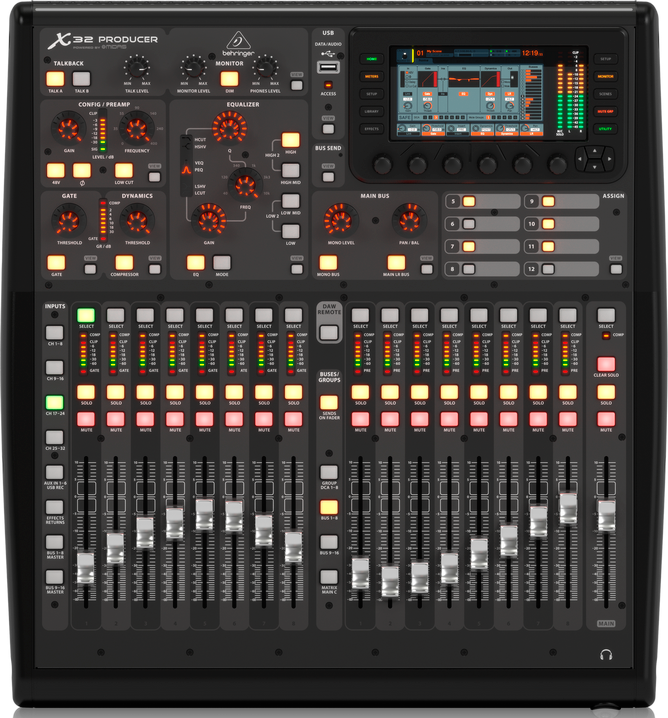The image size is (668, 718).
Task: Open the SCENES screen button
Action: coord(605,94)
